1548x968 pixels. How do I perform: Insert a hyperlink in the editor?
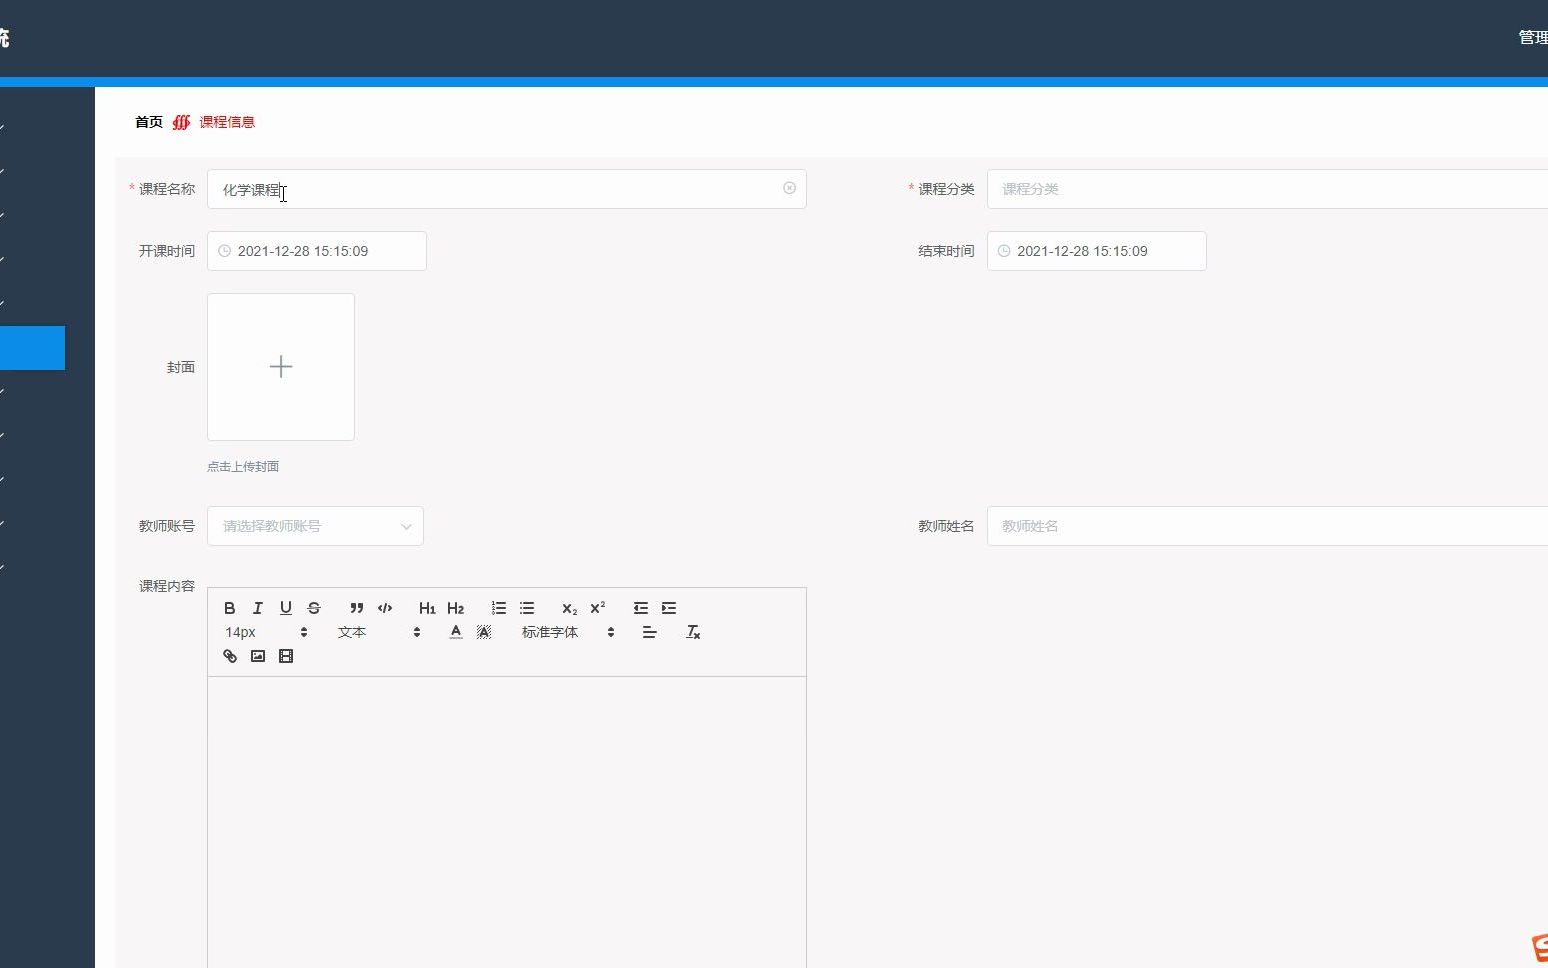[229, 656]
